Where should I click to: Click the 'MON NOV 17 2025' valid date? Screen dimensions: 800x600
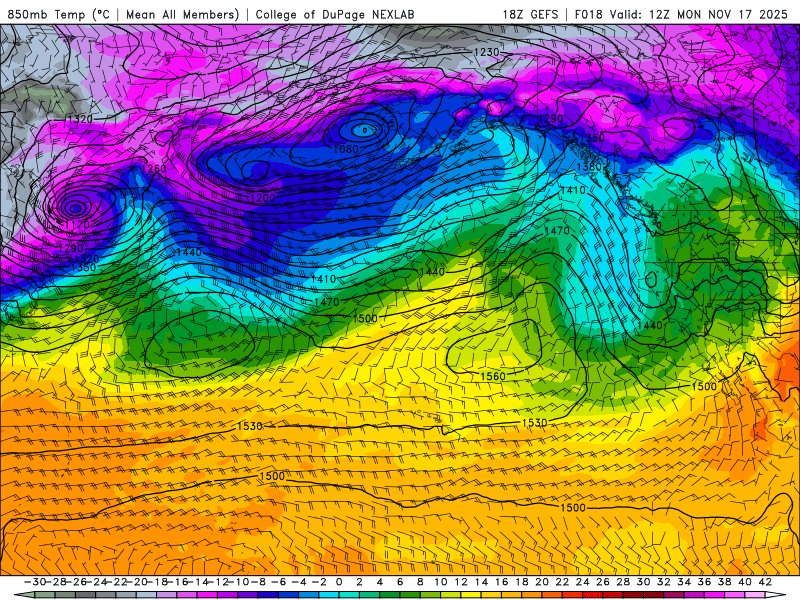(732, 14)
